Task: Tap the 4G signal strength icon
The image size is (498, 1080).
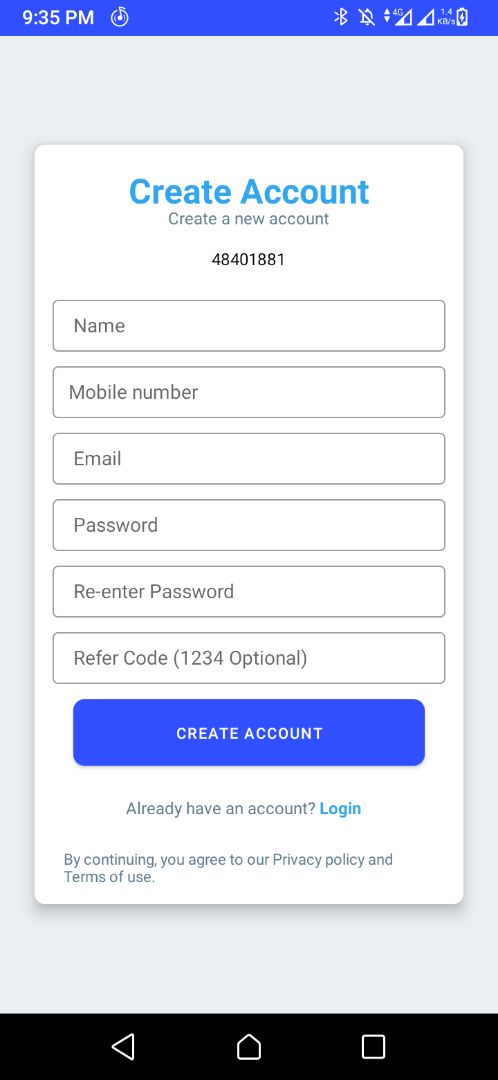Action: (x=398, y=17)
